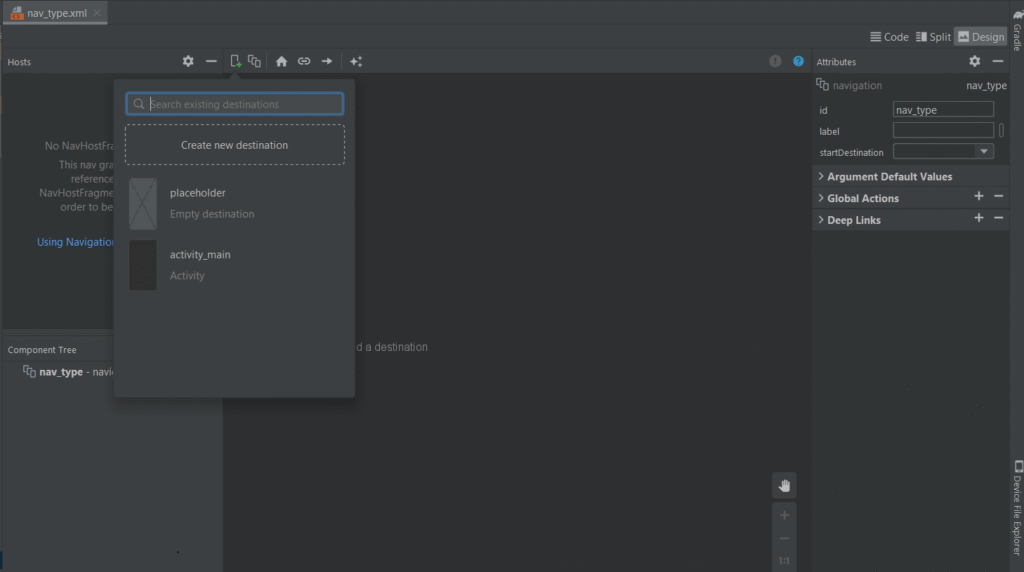Open the Gradle side panel
1024x572 pixels.
point(1017,29)
